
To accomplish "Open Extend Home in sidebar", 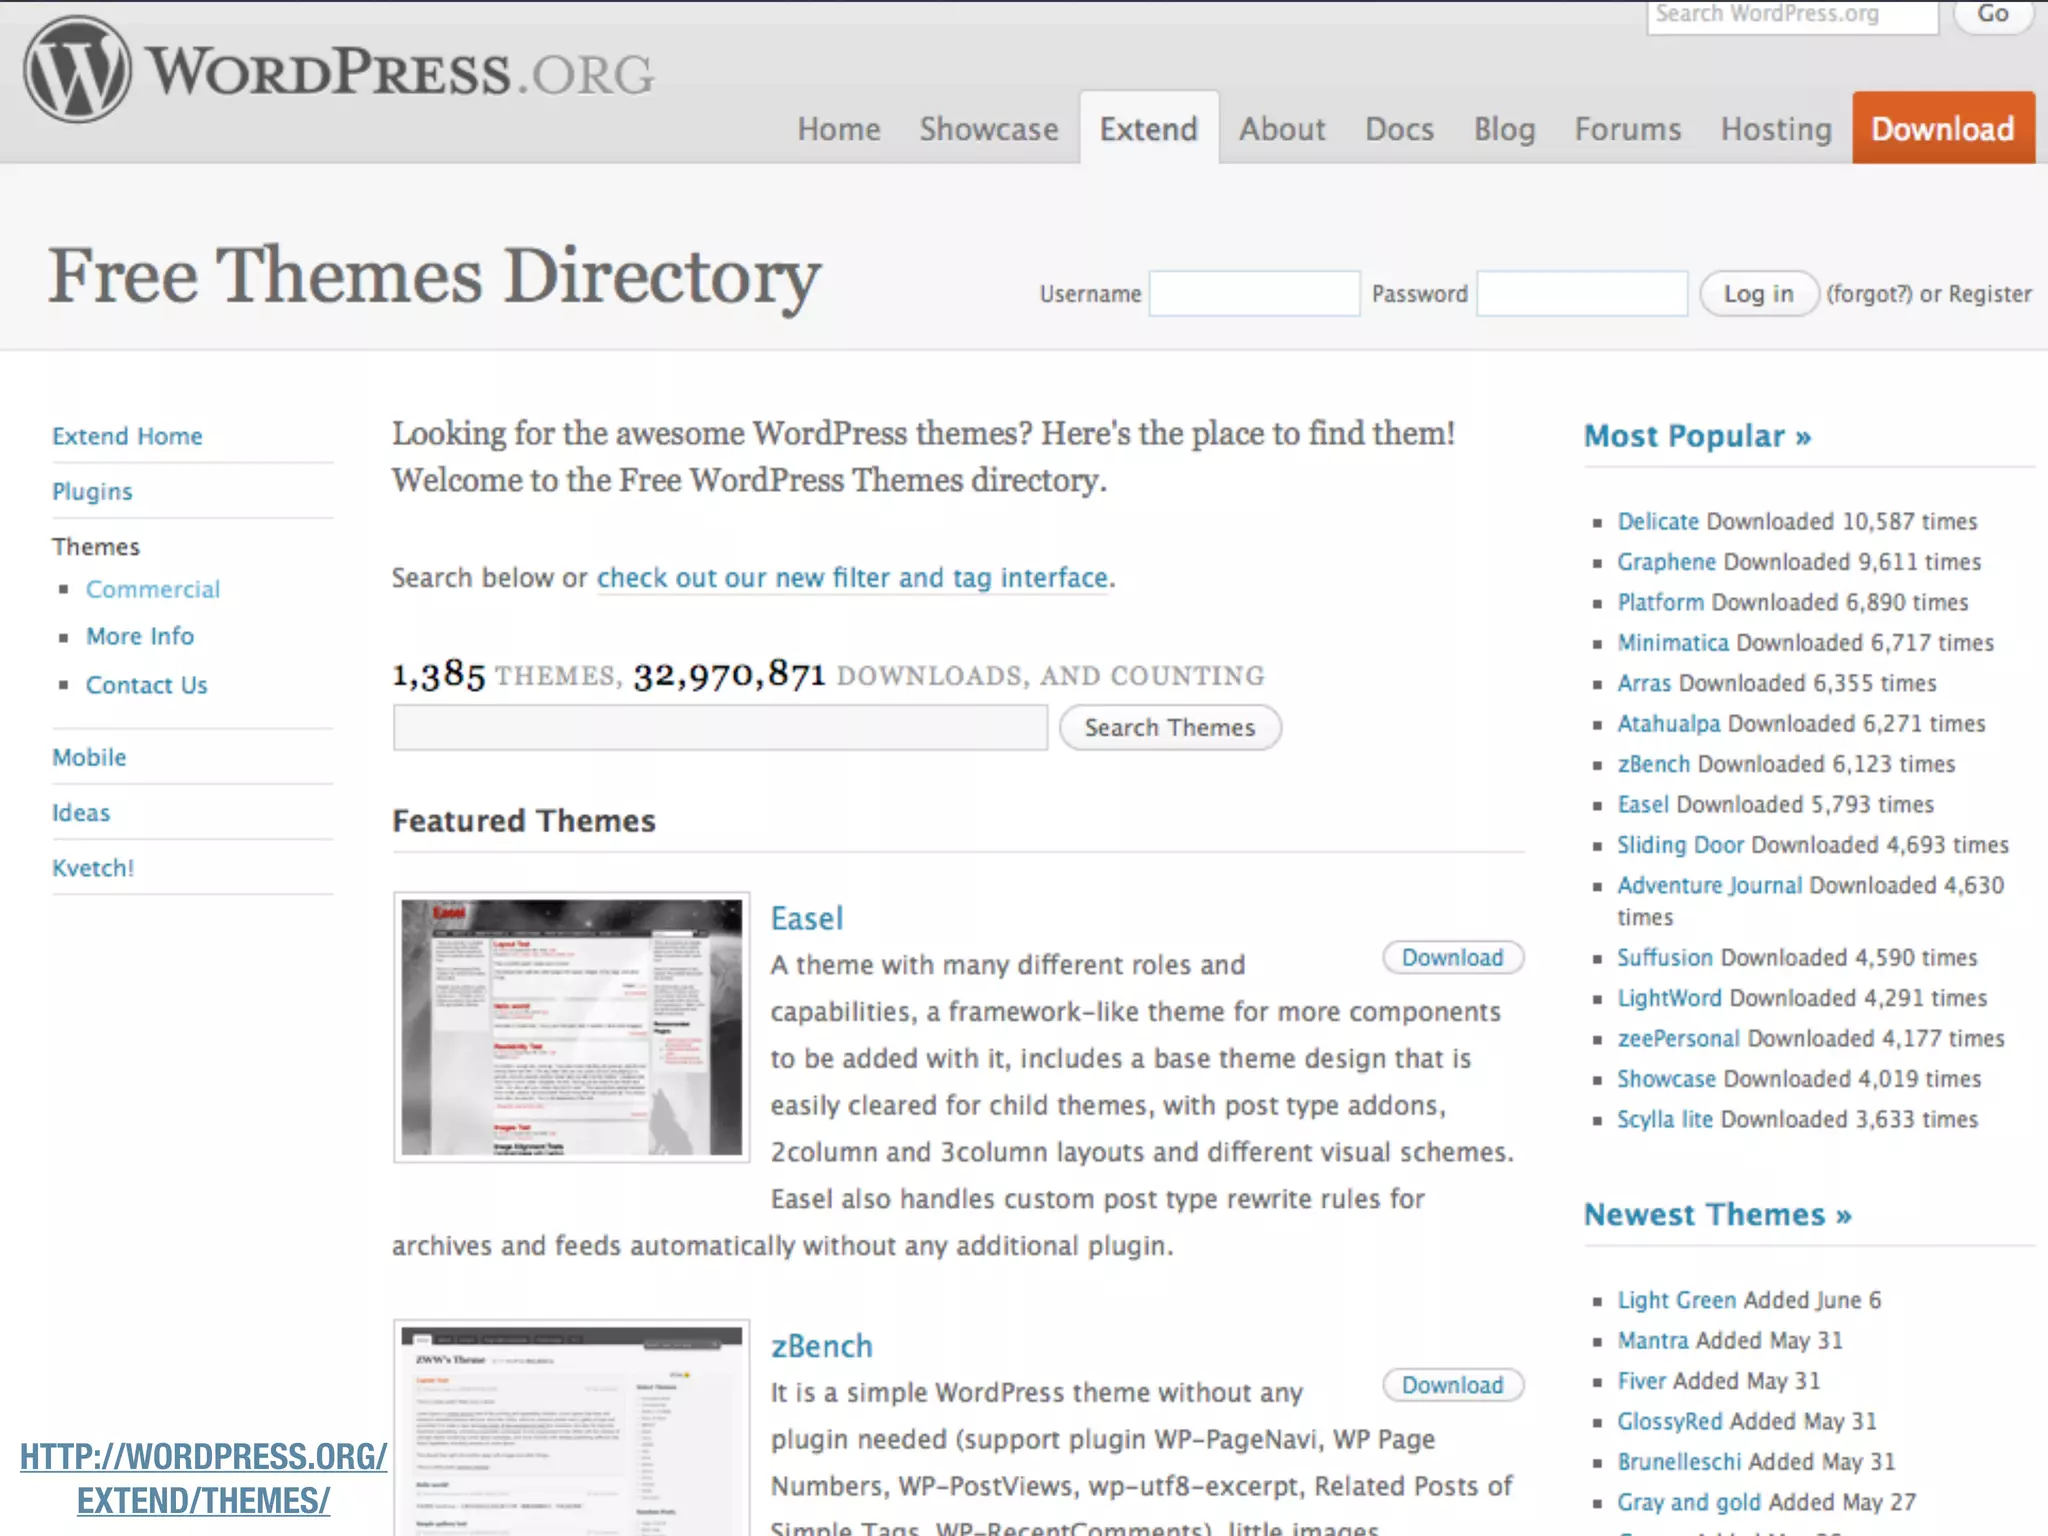I will click(127, 436).
